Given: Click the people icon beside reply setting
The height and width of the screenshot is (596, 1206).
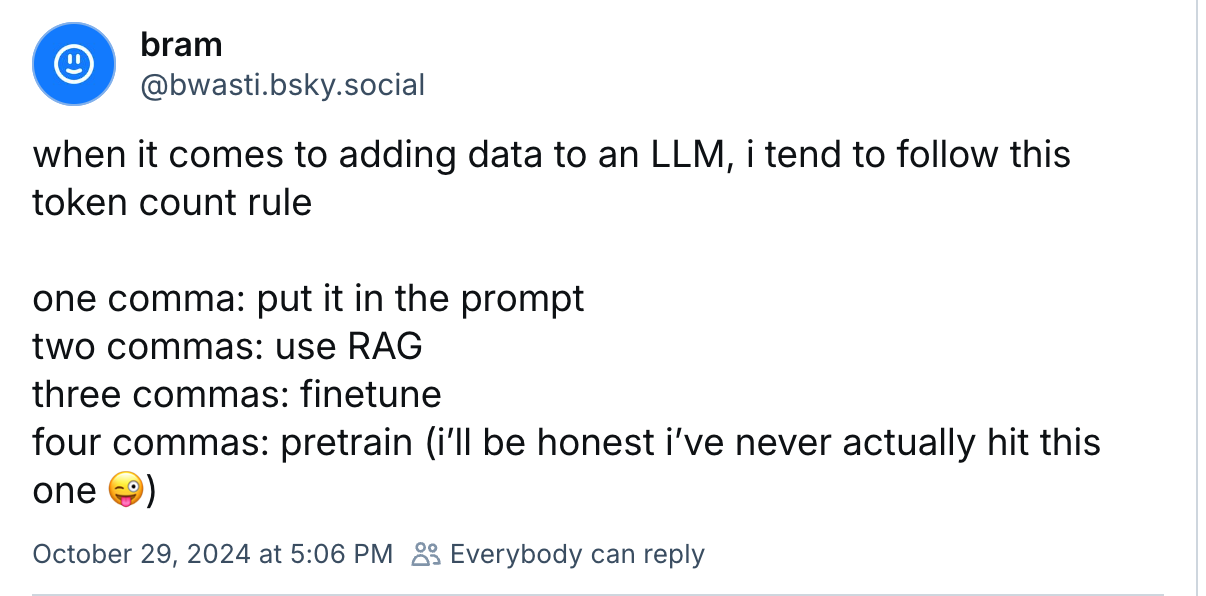Looking at the screenshot, I should pos(426,554).
